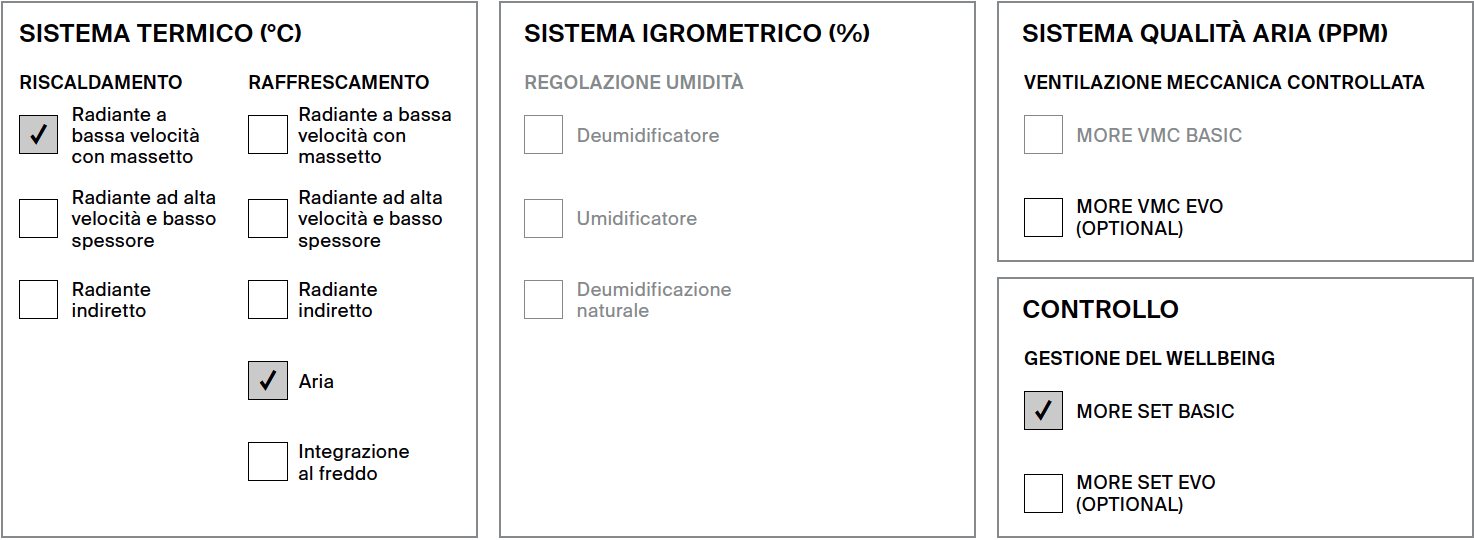The height and width of the screenshot is (540, 1474).
Task: Uncheck the MORE SET BASIC checkbox
Action: (x=1043, y=411)
